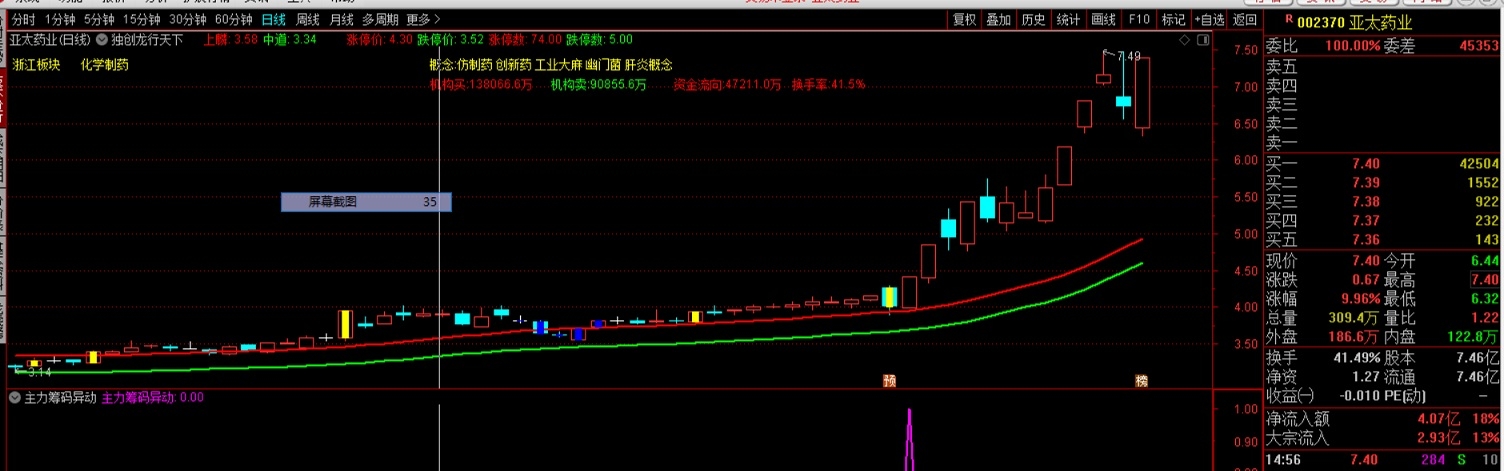The height and width of the screenshot is (471, 1504).
Task: Expand the 更多 periods menu
Action: click(x=423, y=19)
